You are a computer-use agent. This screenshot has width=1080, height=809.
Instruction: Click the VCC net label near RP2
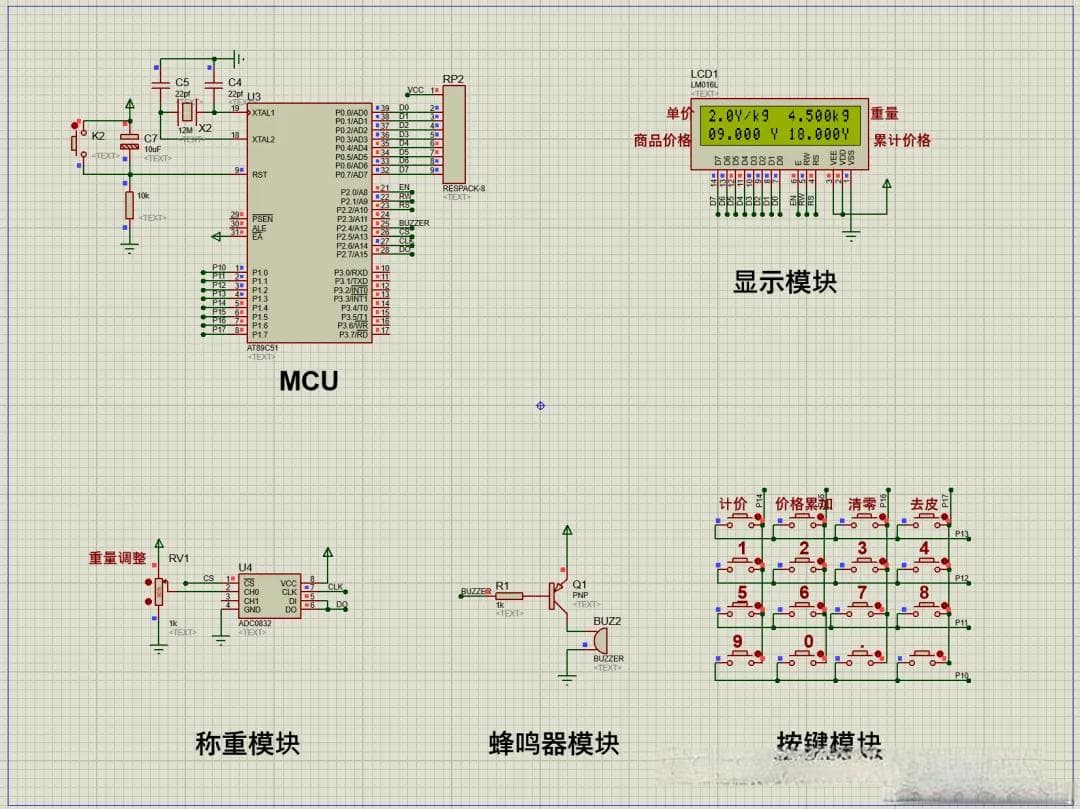pos(416,90)
